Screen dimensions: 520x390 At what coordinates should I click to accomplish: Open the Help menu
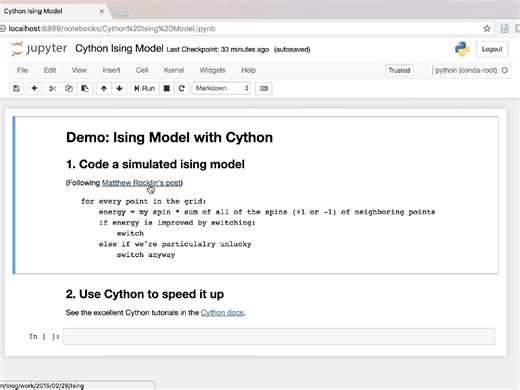(248, 70)
